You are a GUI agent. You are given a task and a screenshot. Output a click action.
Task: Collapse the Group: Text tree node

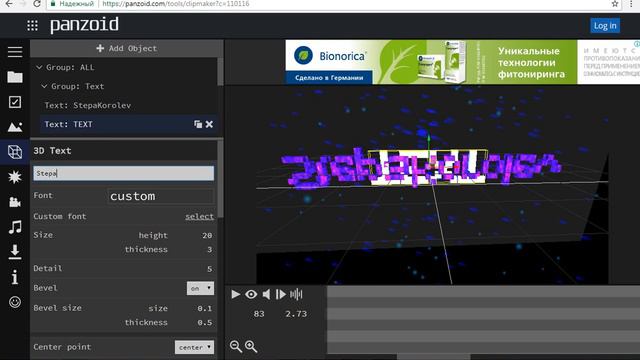(x=44, y=86)
